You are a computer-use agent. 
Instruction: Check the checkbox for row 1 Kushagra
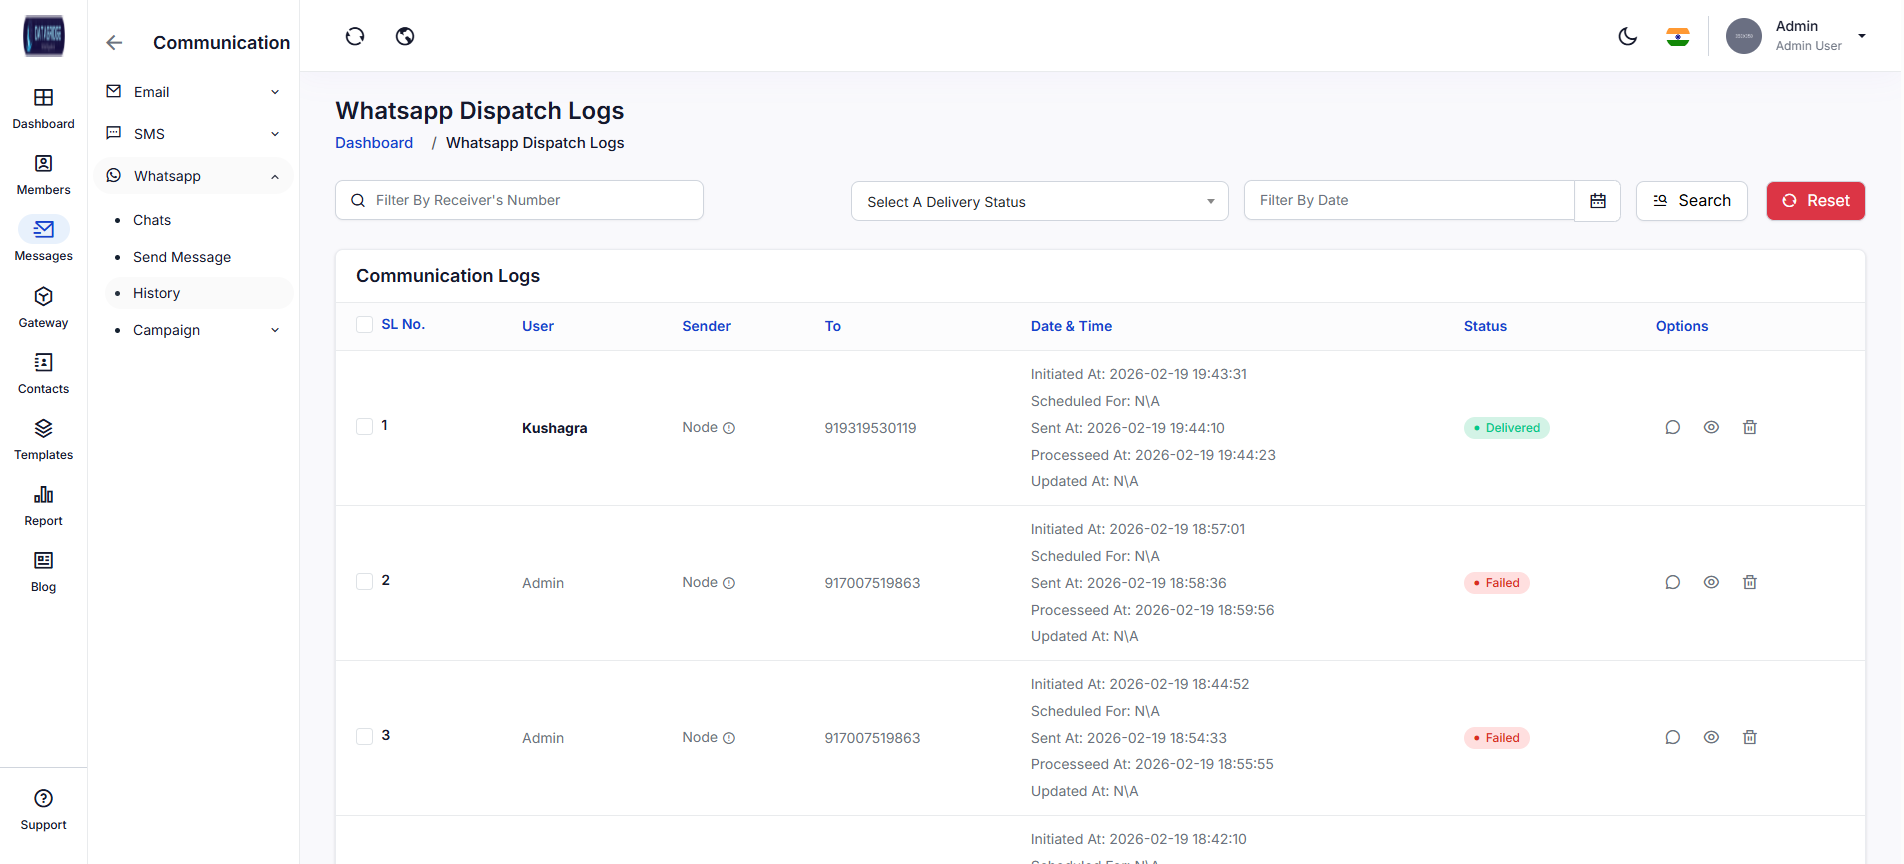point(365,427)
